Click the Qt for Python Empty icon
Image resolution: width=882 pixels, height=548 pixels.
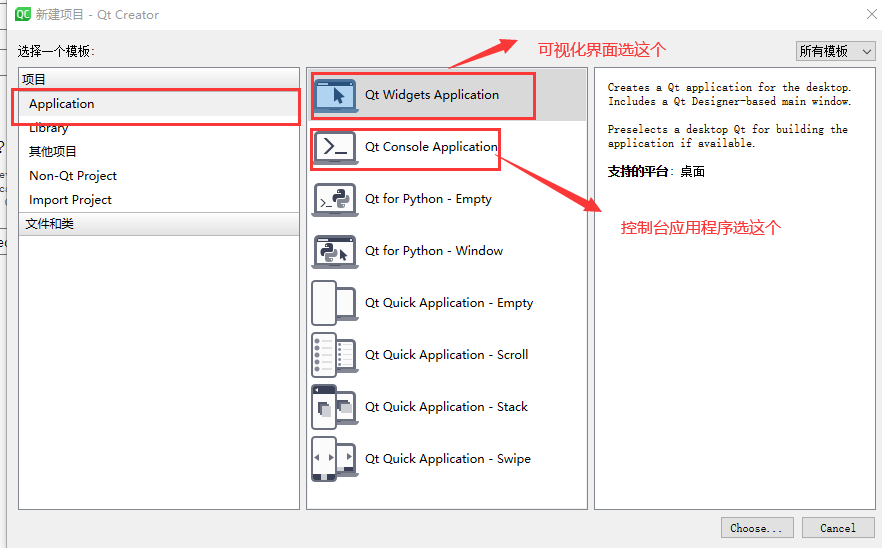[335, 199]
